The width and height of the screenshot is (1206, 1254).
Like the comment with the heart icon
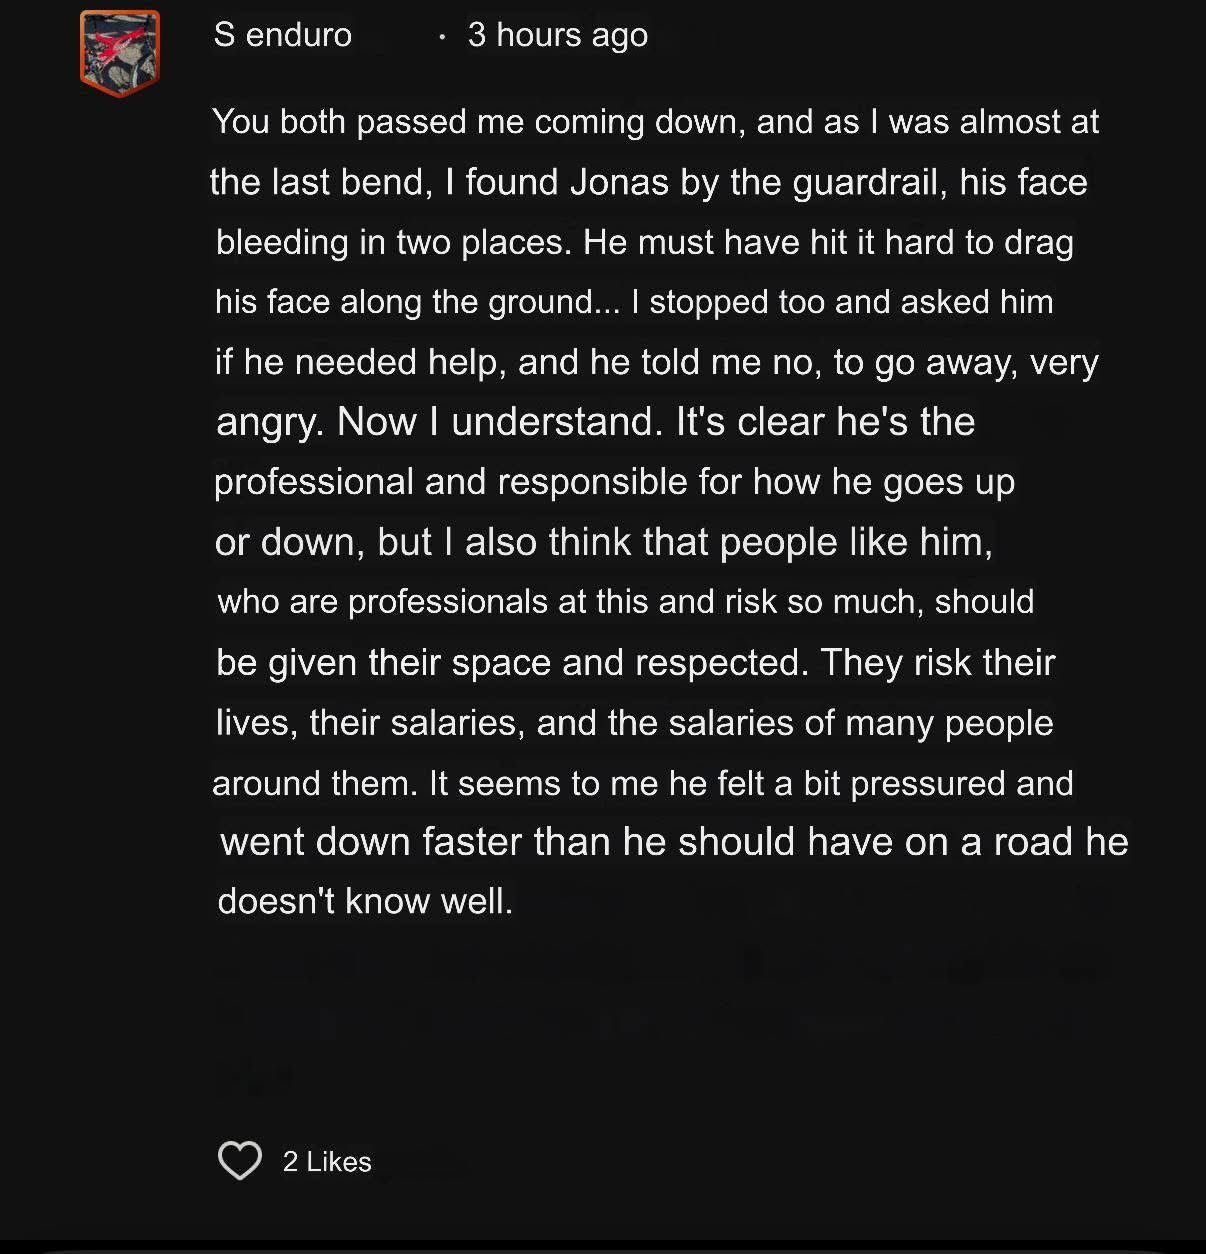[x=240, y=1161]
